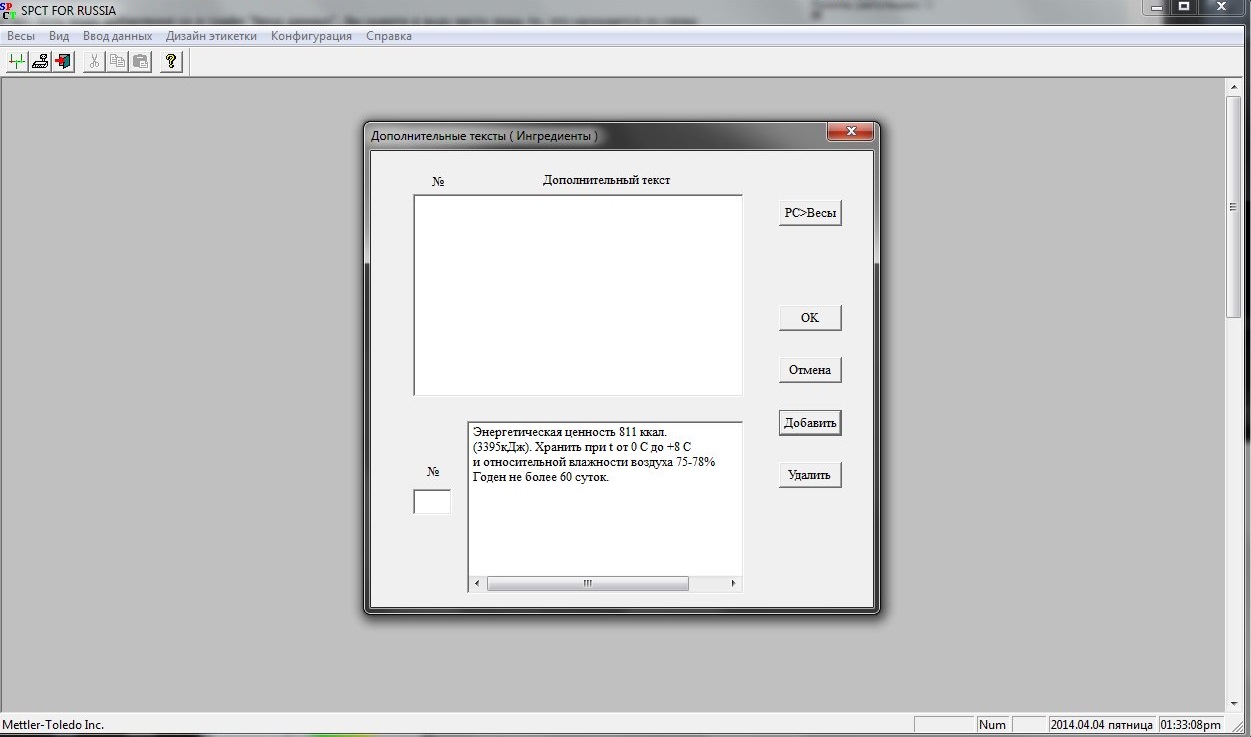Viewport: 1251px width, 737px height.
Task: Click the yellow question mark Help icon
Action: [x=171, y=62]
